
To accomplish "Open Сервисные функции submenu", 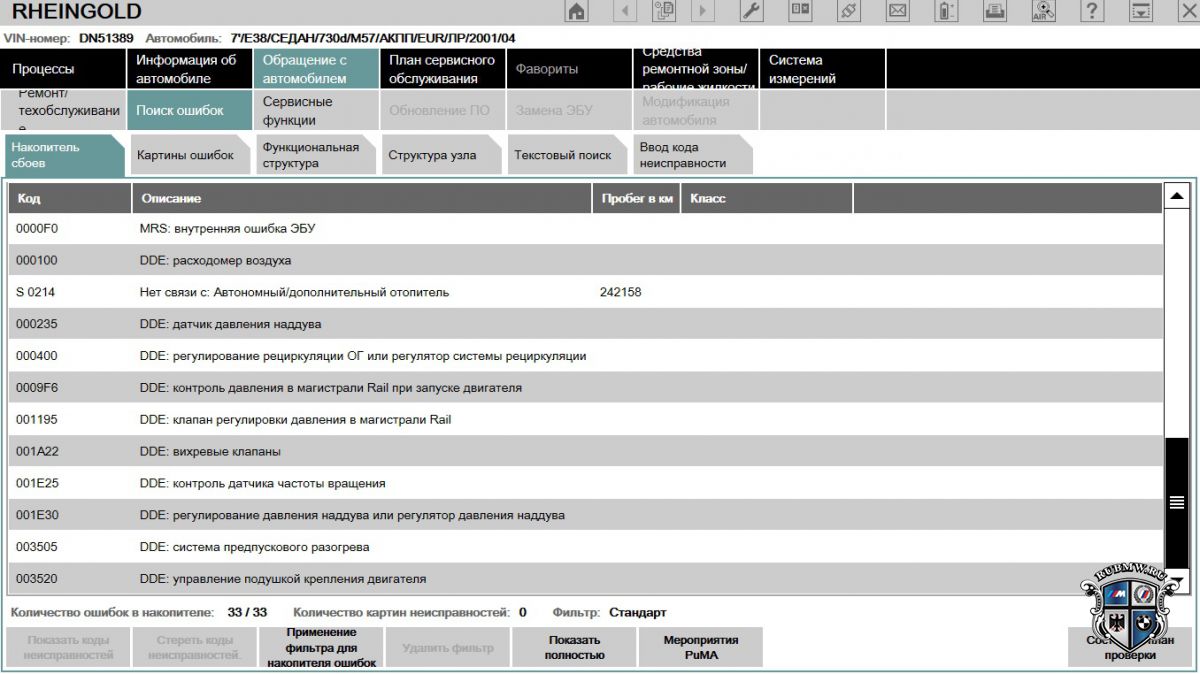I will pos(315,110).
